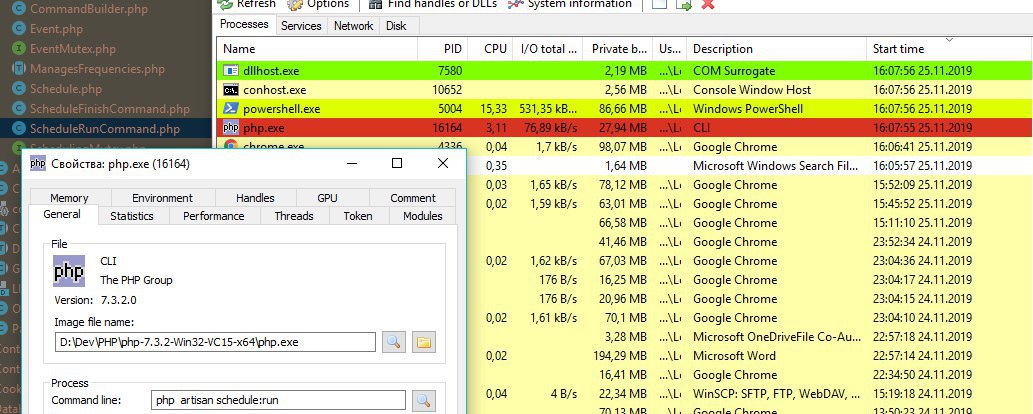The height and width of the screenshot is (414, 1033).
Task: Click class icon of Schedule.php
Action: click(x=19, y=88)
